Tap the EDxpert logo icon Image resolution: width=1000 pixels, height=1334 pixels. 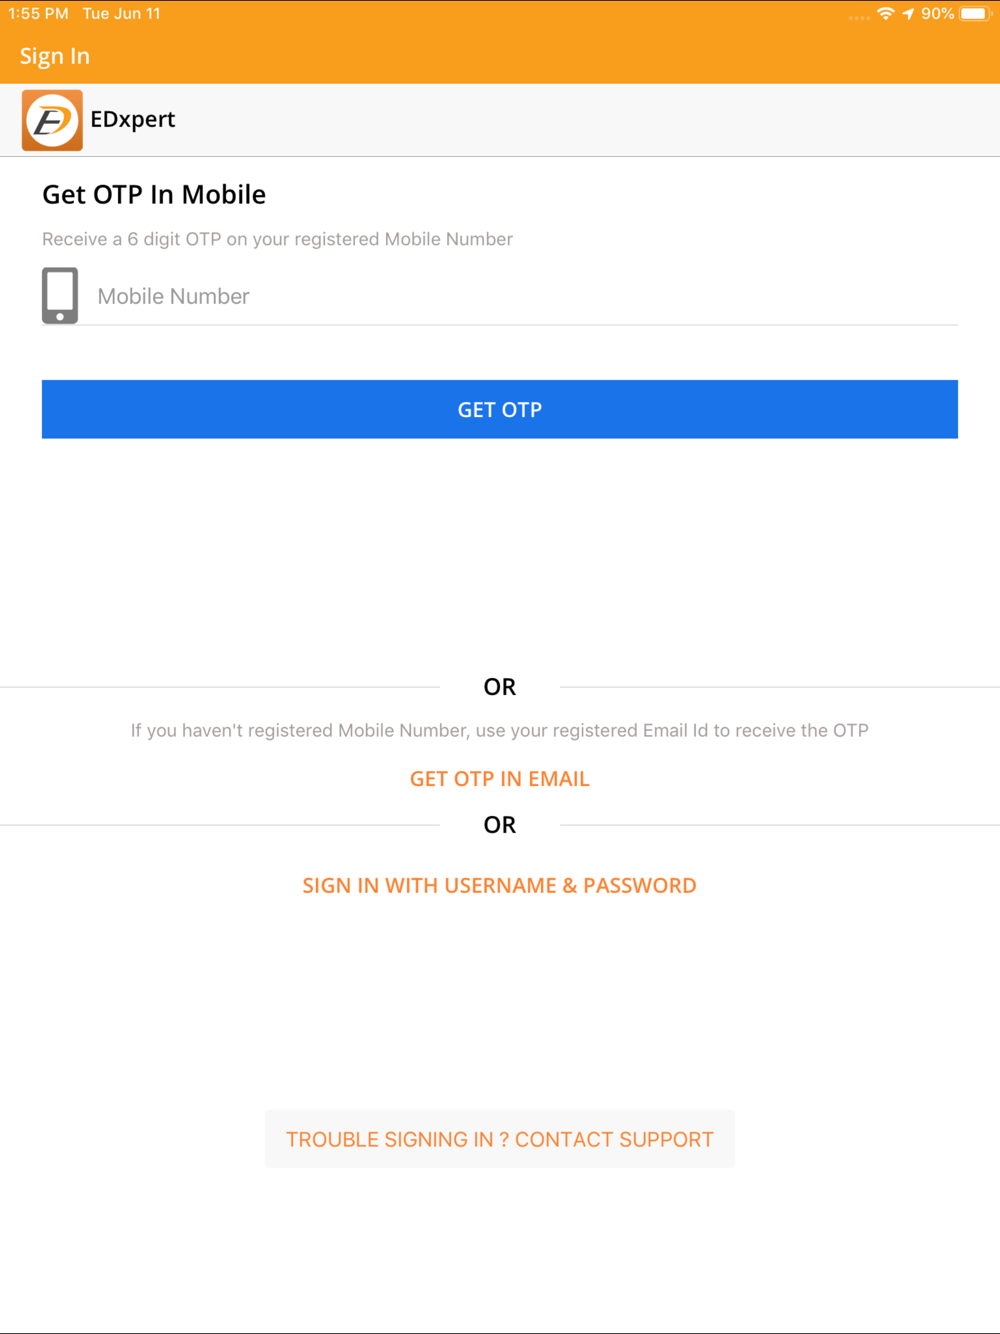point(52,120)
